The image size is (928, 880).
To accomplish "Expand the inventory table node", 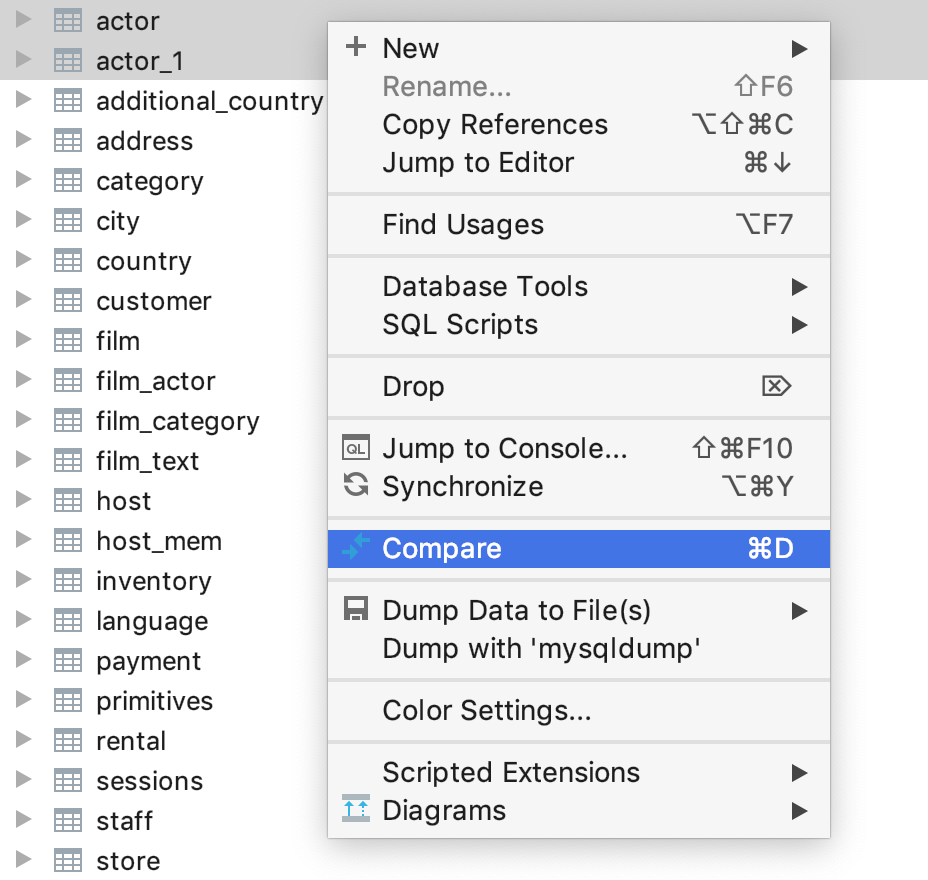I will coord(23,579).
